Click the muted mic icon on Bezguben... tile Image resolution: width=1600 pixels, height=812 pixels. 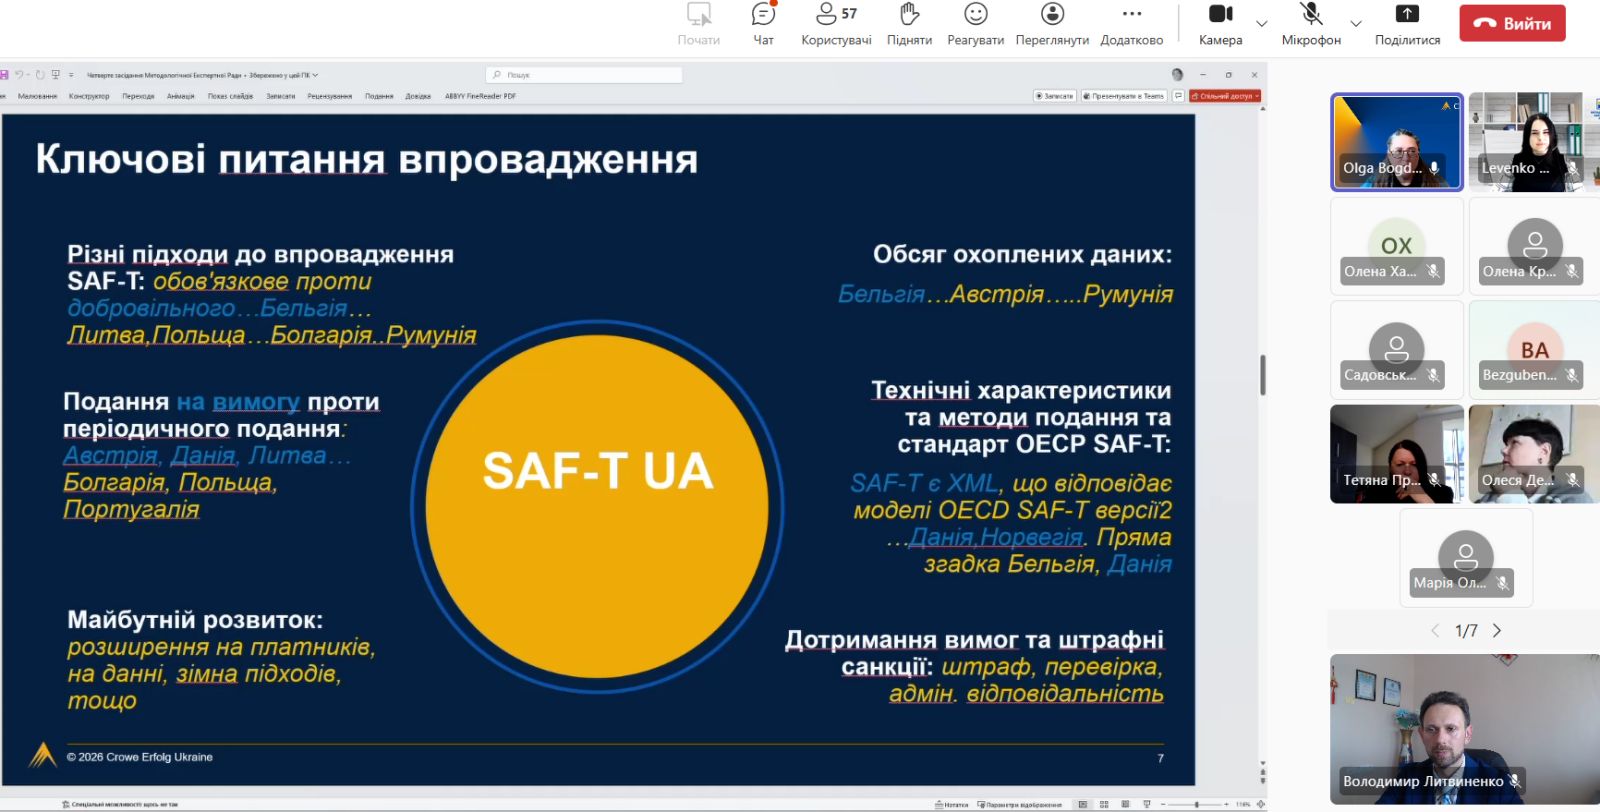click(1572, 375)
